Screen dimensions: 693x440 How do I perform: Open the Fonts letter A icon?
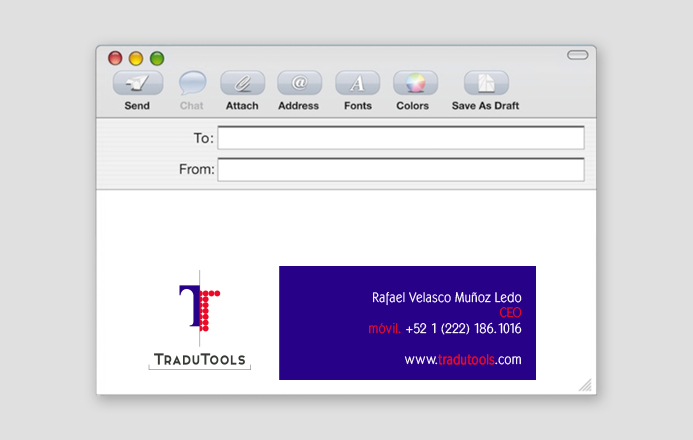358,83
